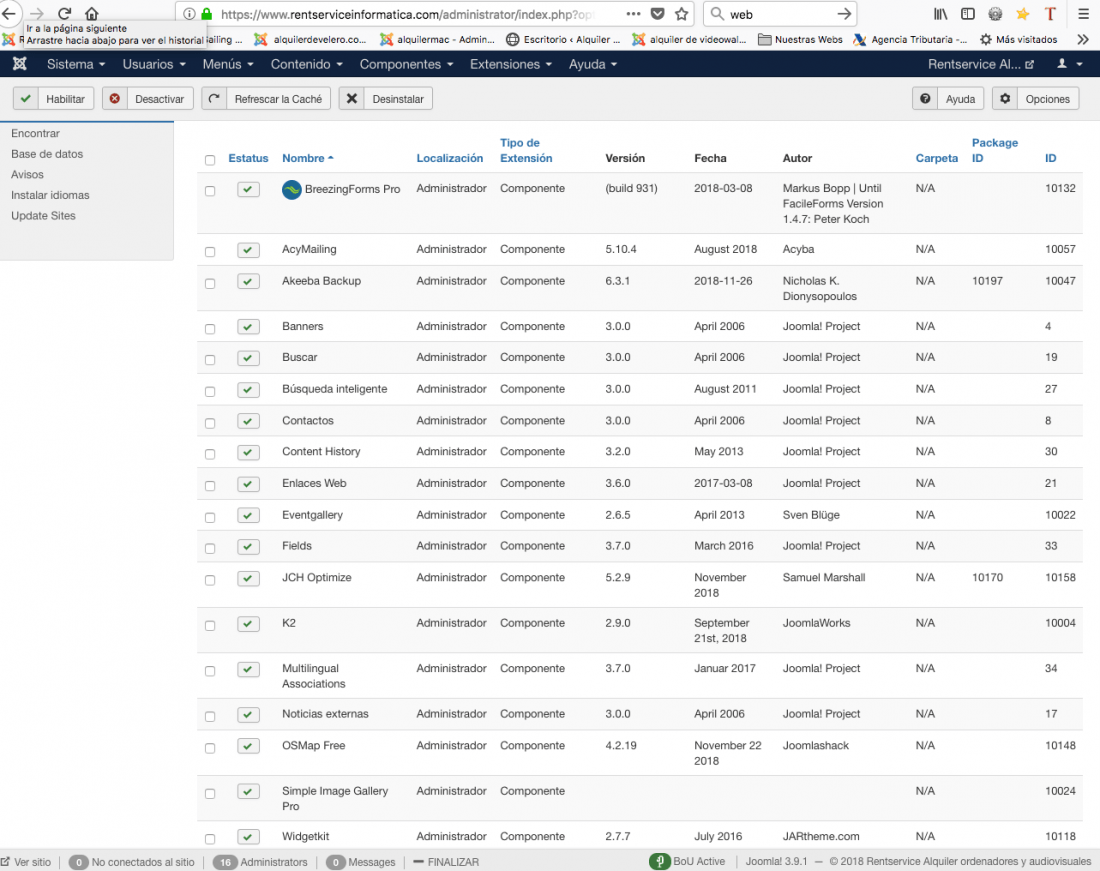Sort by ID column header
Viewport: 1100px width, 871px height.
pos(1050,158)
